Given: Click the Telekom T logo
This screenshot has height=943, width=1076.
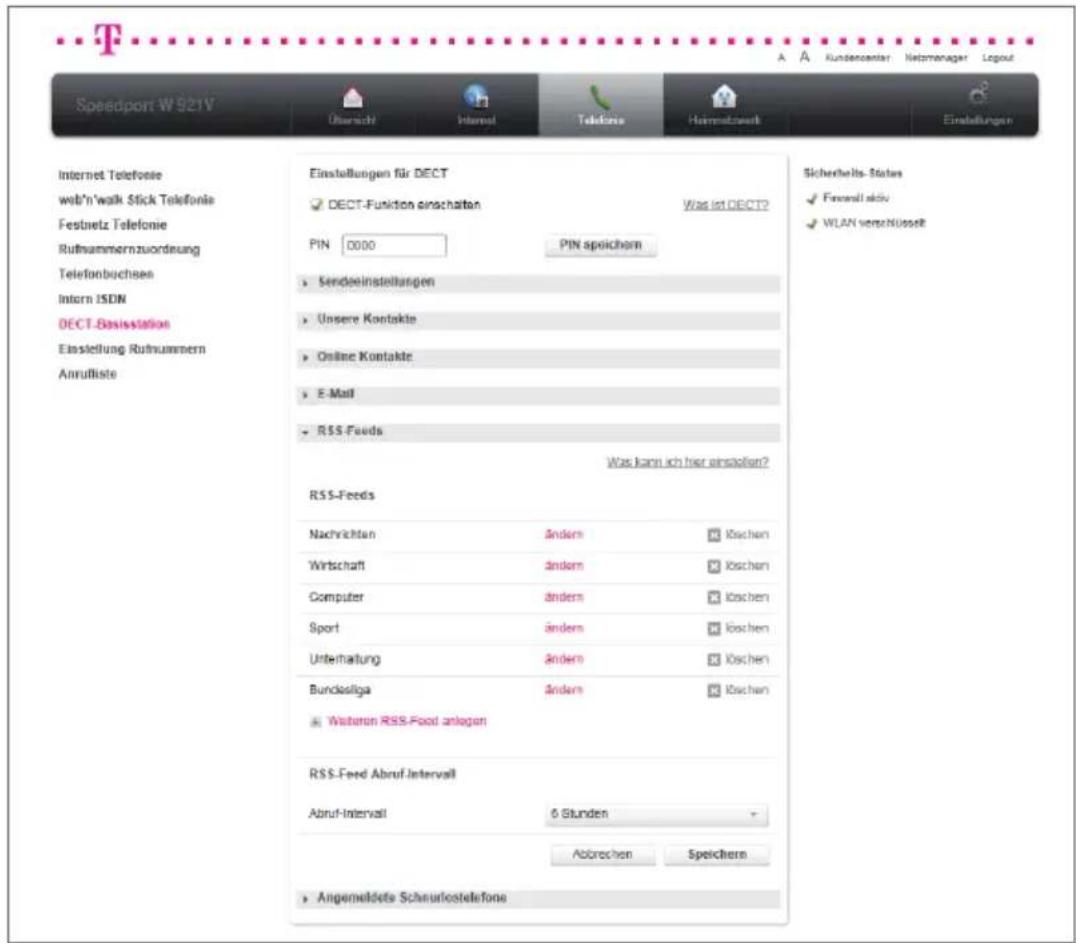Looking at the screenshot, I should [x=108, y=38].
